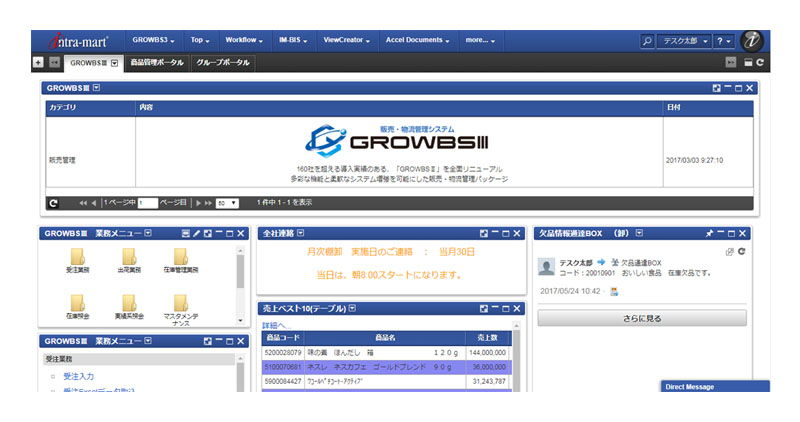Open the Top menu dropdown
Screen dimensions: 800x422
200,40
